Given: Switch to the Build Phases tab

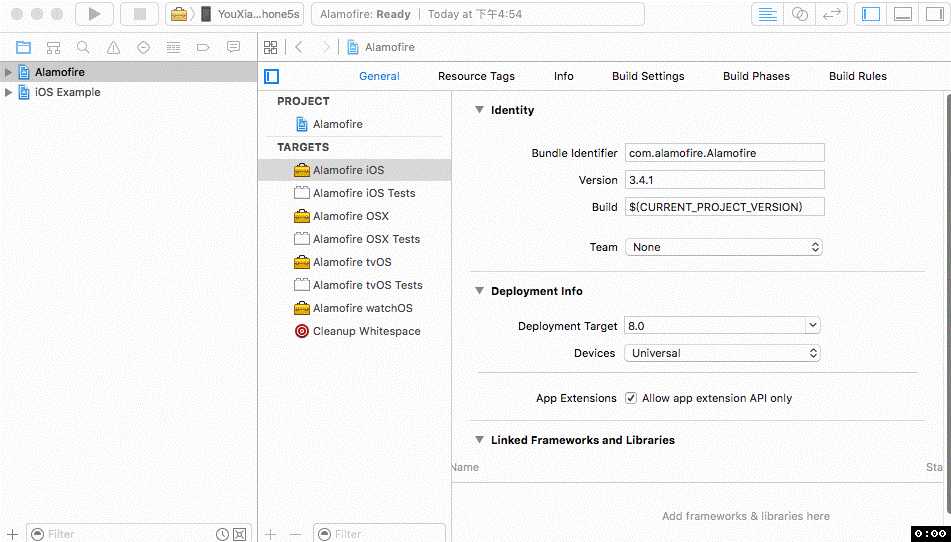Looking at the screenshot, I should tap(756, 76).
